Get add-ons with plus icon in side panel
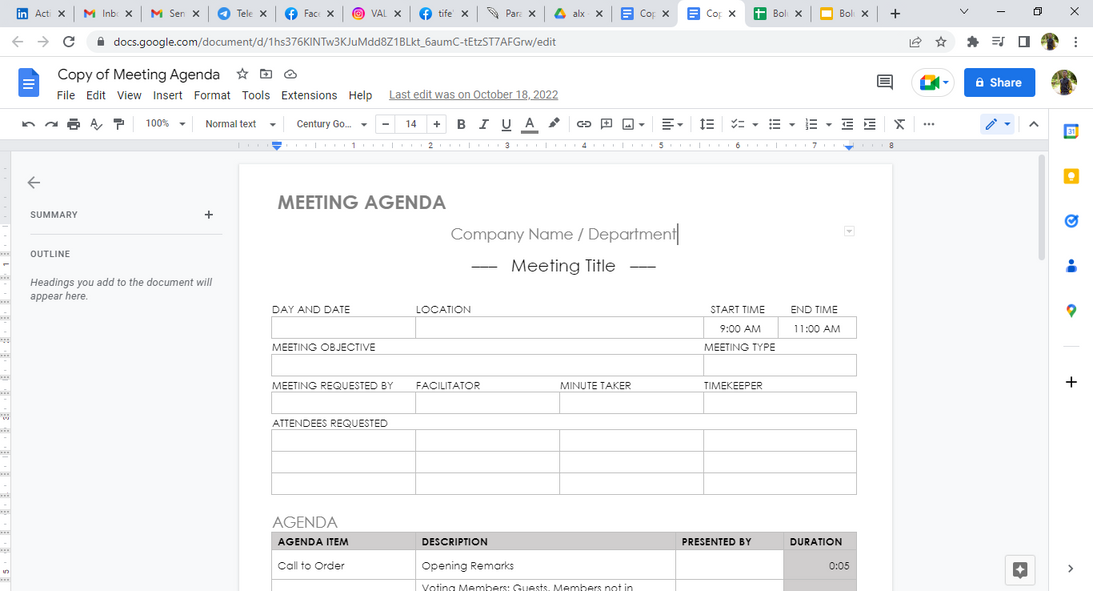This screenshot has height=591, width=1093. (x=1071, y=382)
